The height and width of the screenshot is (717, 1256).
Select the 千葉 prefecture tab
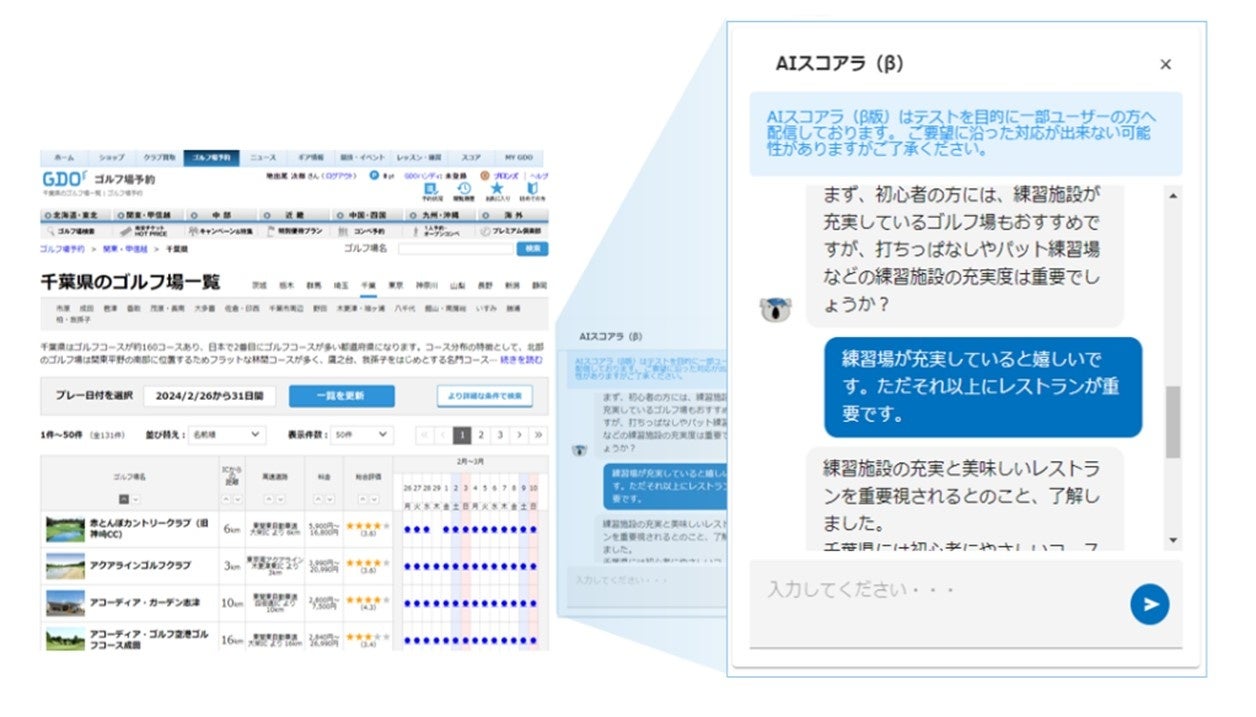[x=368, y=285]
